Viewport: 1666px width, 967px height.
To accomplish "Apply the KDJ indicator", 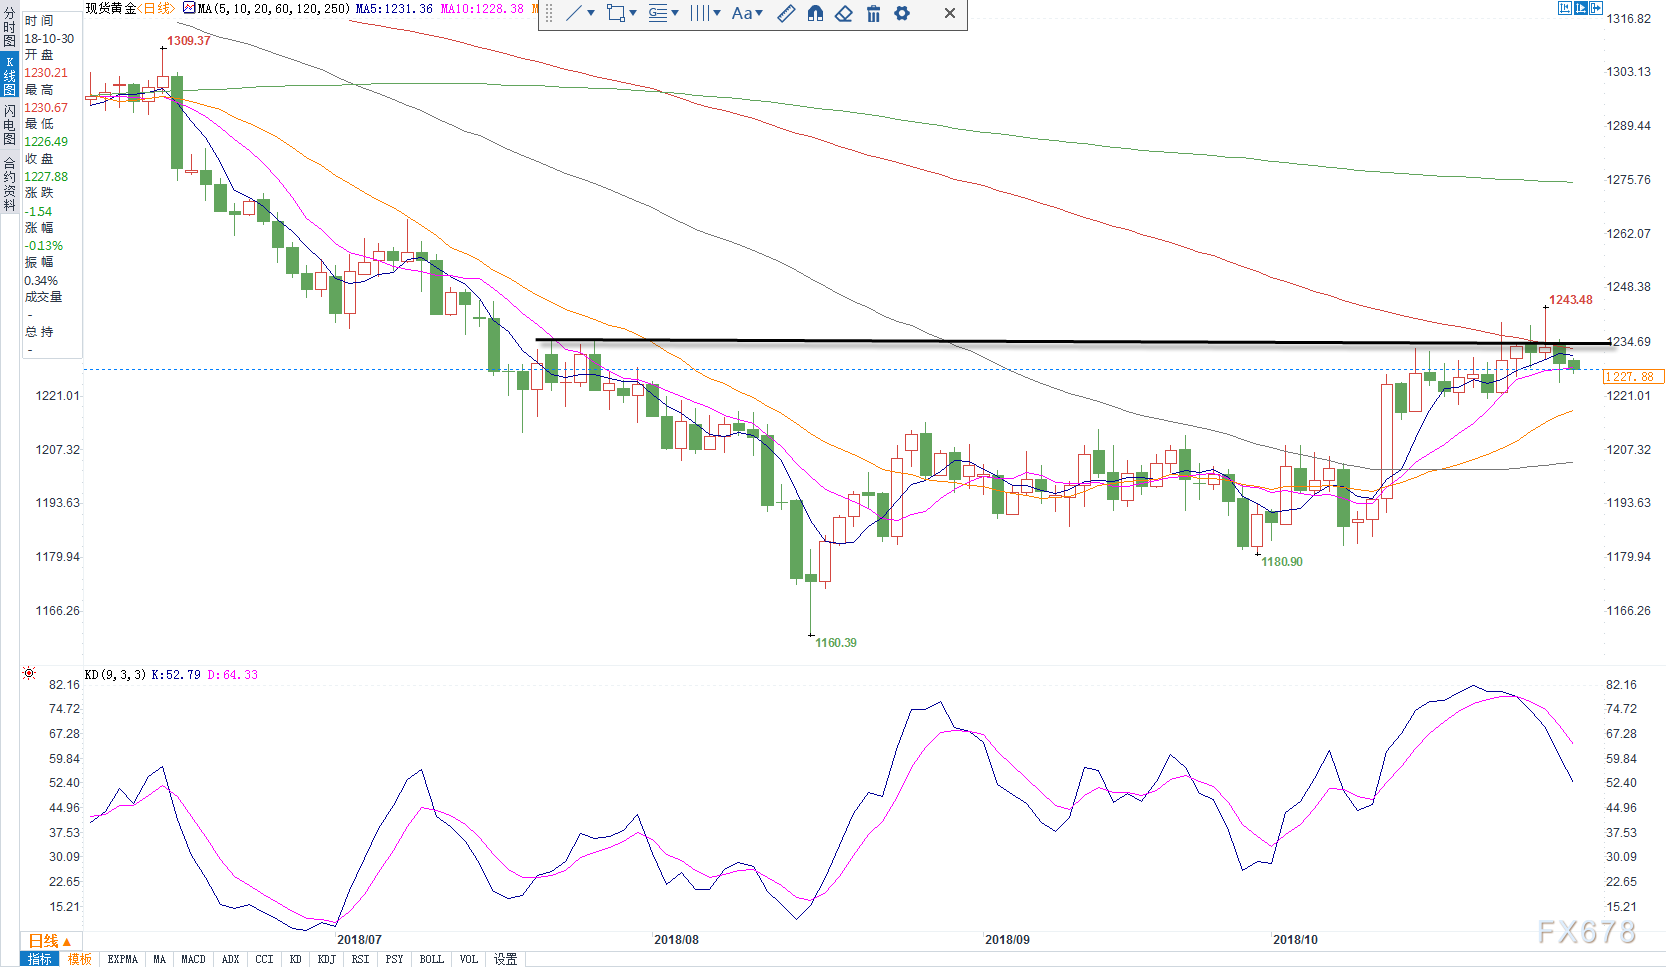I will tap(327, 959).
